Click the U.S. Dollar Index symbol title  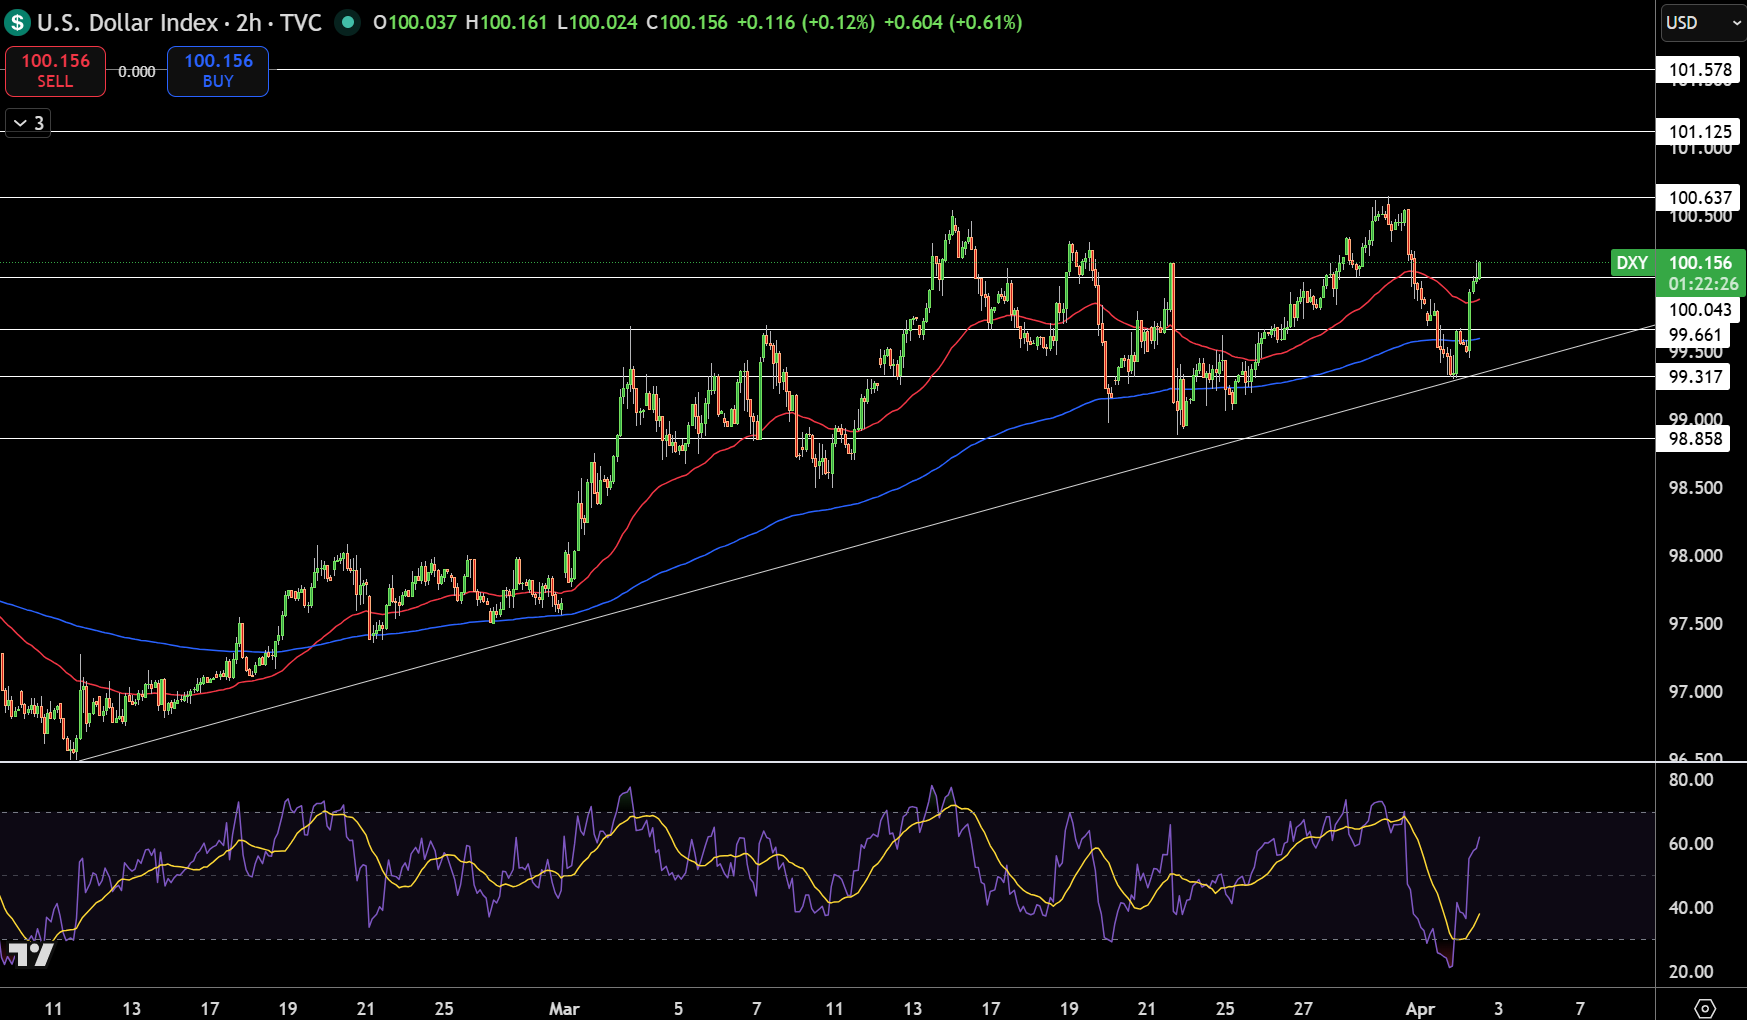coord(127,22)
